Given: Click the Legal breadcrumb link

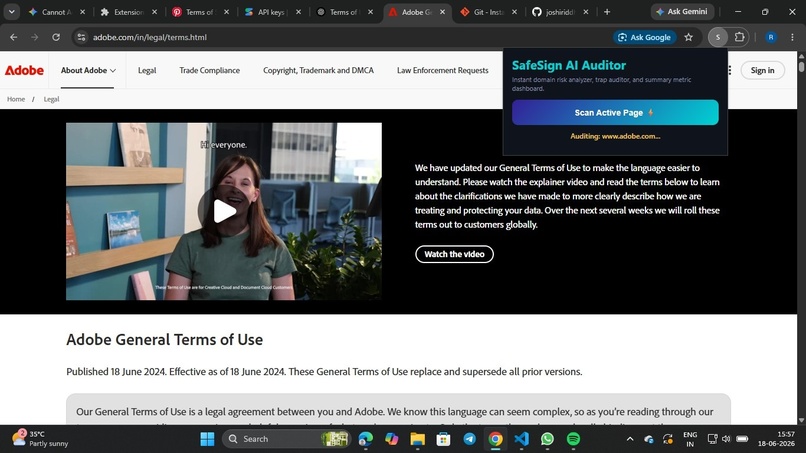Looking at the screenshot, I should click(51, 99).
